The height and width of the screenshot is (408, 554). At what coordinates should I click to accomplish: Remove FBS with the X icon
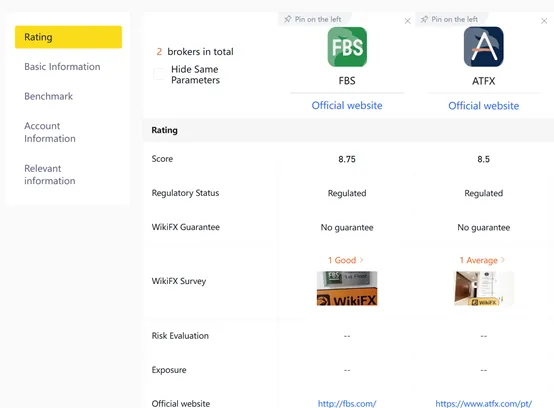pos(407,21)
